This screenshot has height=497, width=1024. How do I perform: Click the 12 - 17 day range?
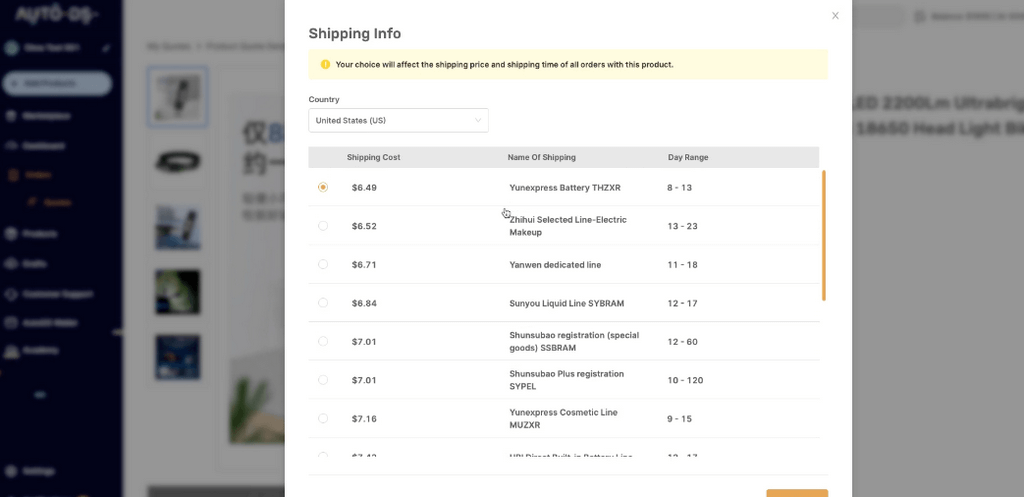[x=682, y=303]
